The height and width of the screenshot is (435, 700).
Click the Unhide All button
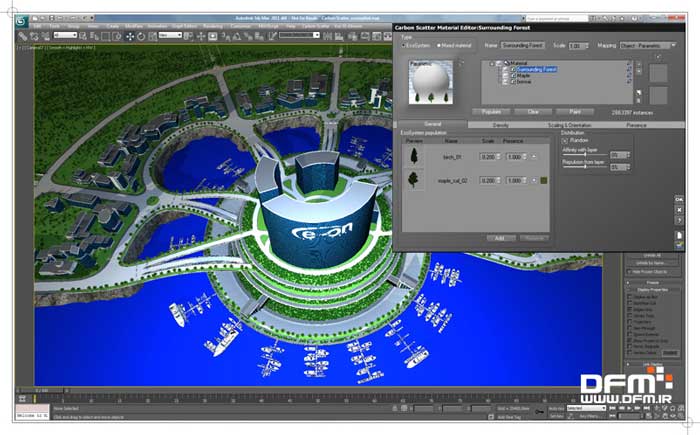coord(652,255)
